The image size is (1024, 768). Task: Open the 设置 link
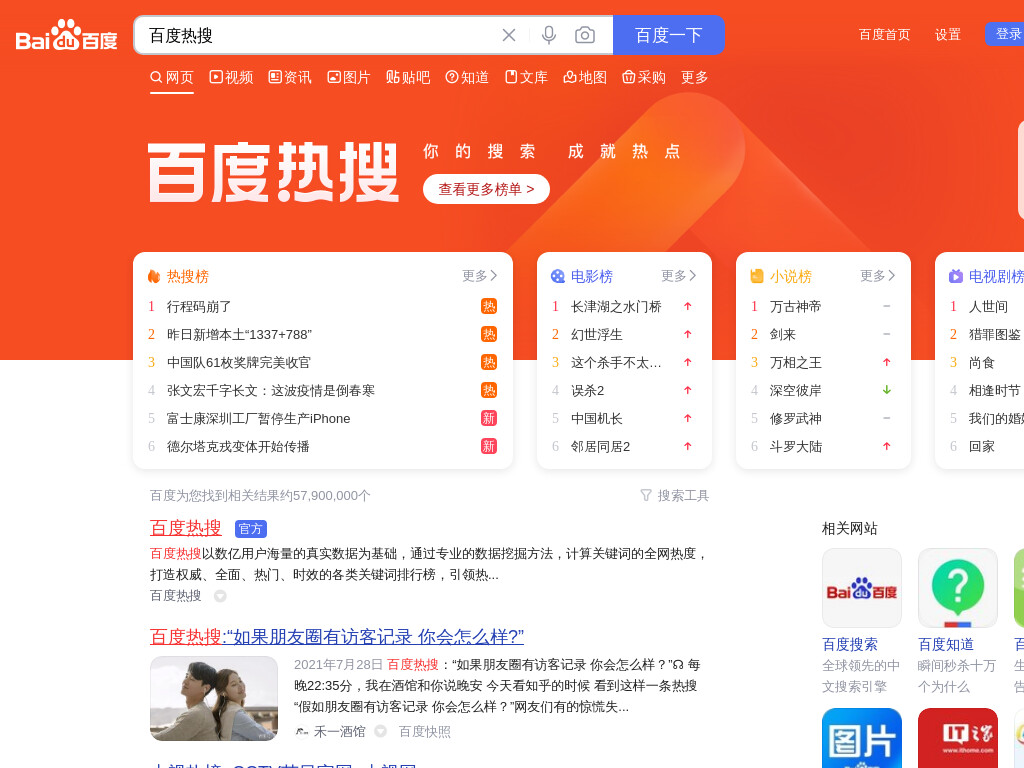[948, 35]
